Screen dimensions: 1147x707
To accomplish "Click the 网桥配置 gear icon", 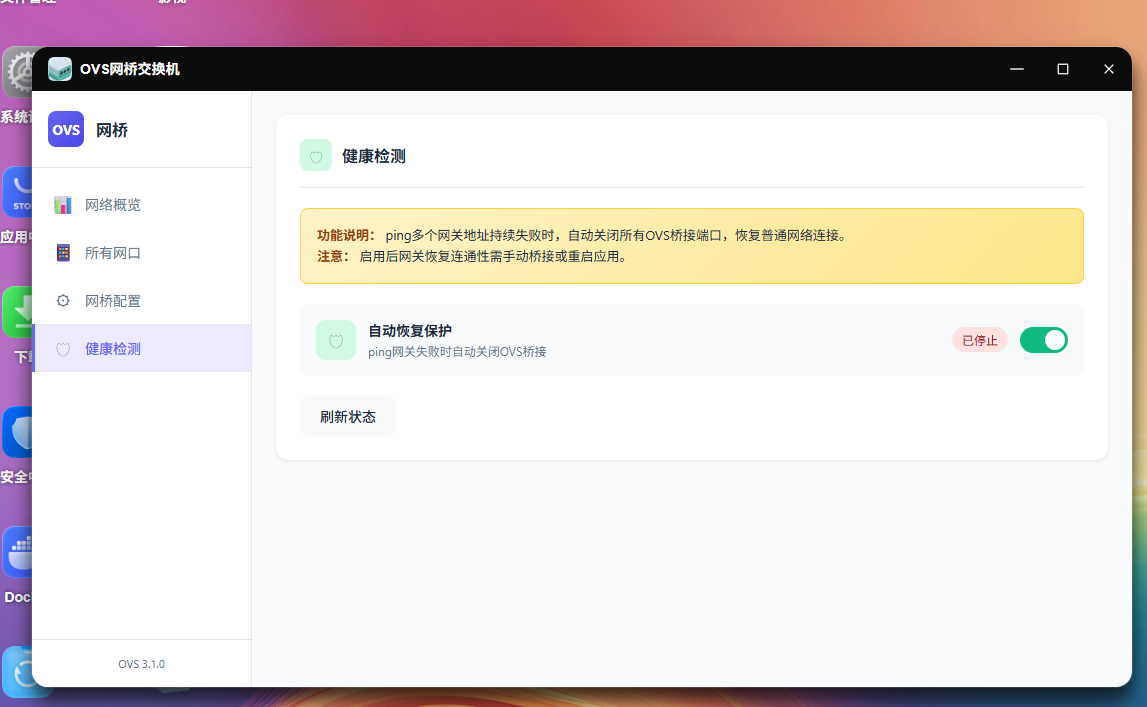I will (x=63, y=301).
